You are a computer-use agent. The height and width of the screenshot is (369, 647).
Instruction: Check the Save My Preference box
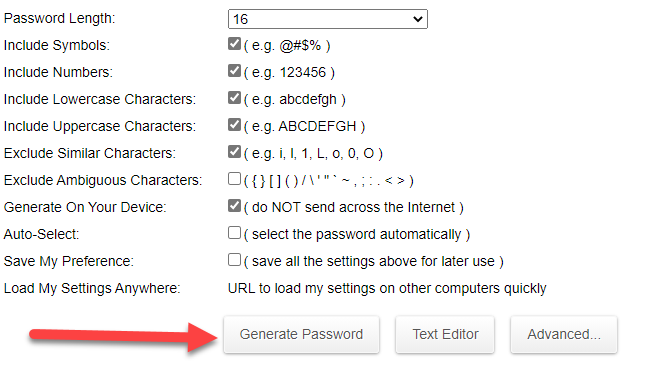tap(234, 260)
